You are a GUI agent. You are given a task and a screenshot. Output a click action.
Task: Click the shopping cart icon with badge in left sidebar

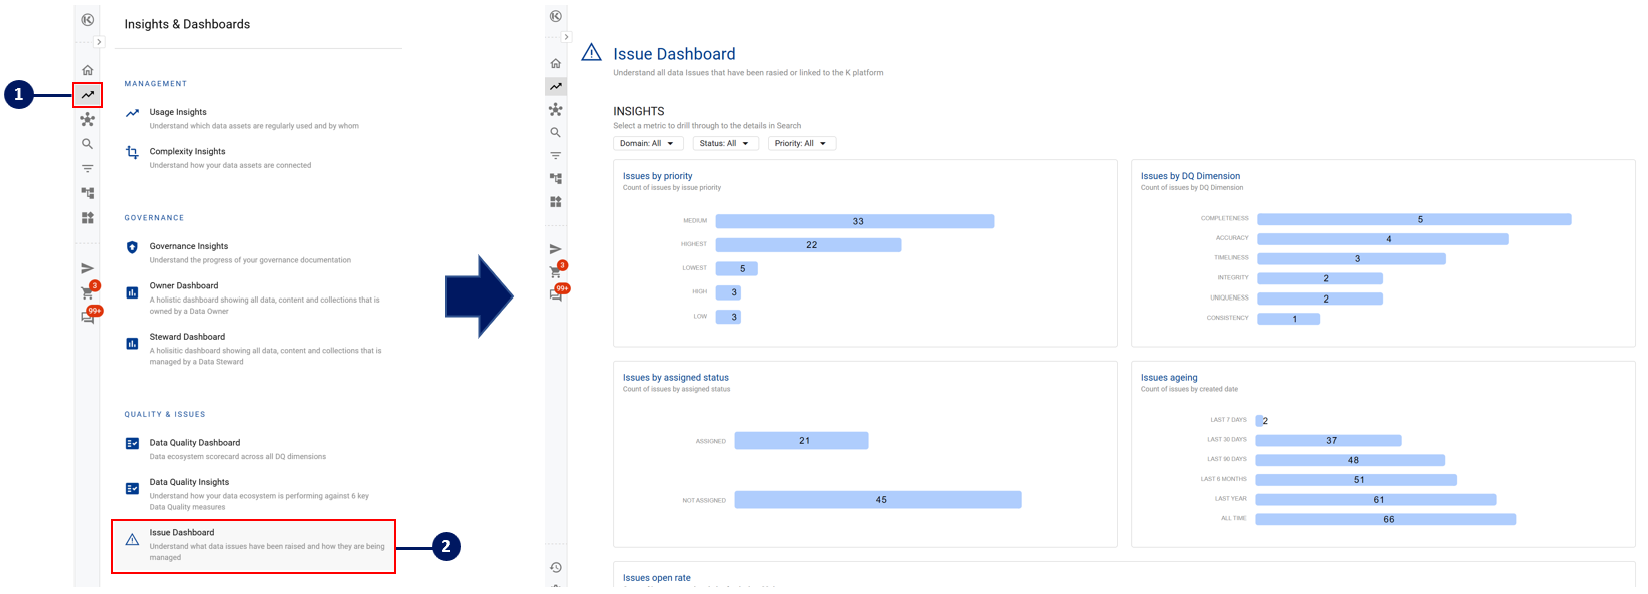click(x=88, y=293)
